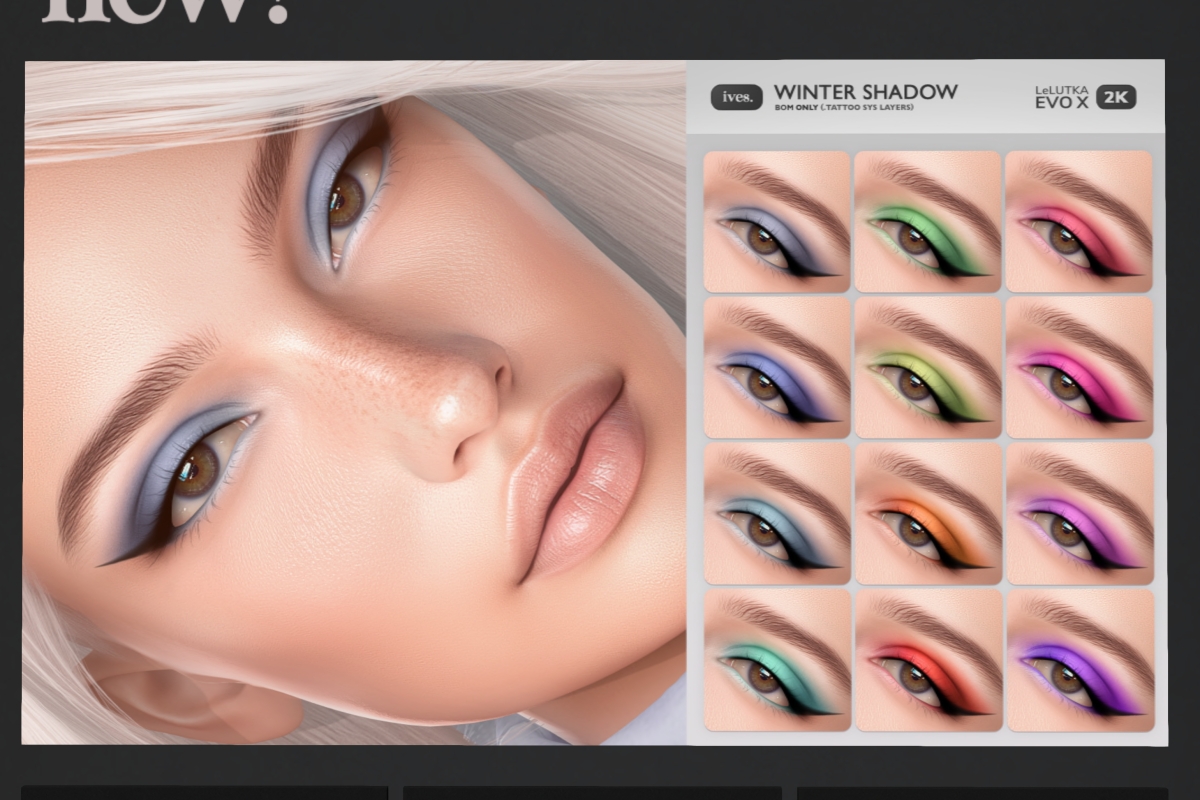Viewport: 1200px width, 800px height.
Task: Pick the hot pink magenta eyeshadow swatch
Action: pyautogui.click(x=1078, y=367)
